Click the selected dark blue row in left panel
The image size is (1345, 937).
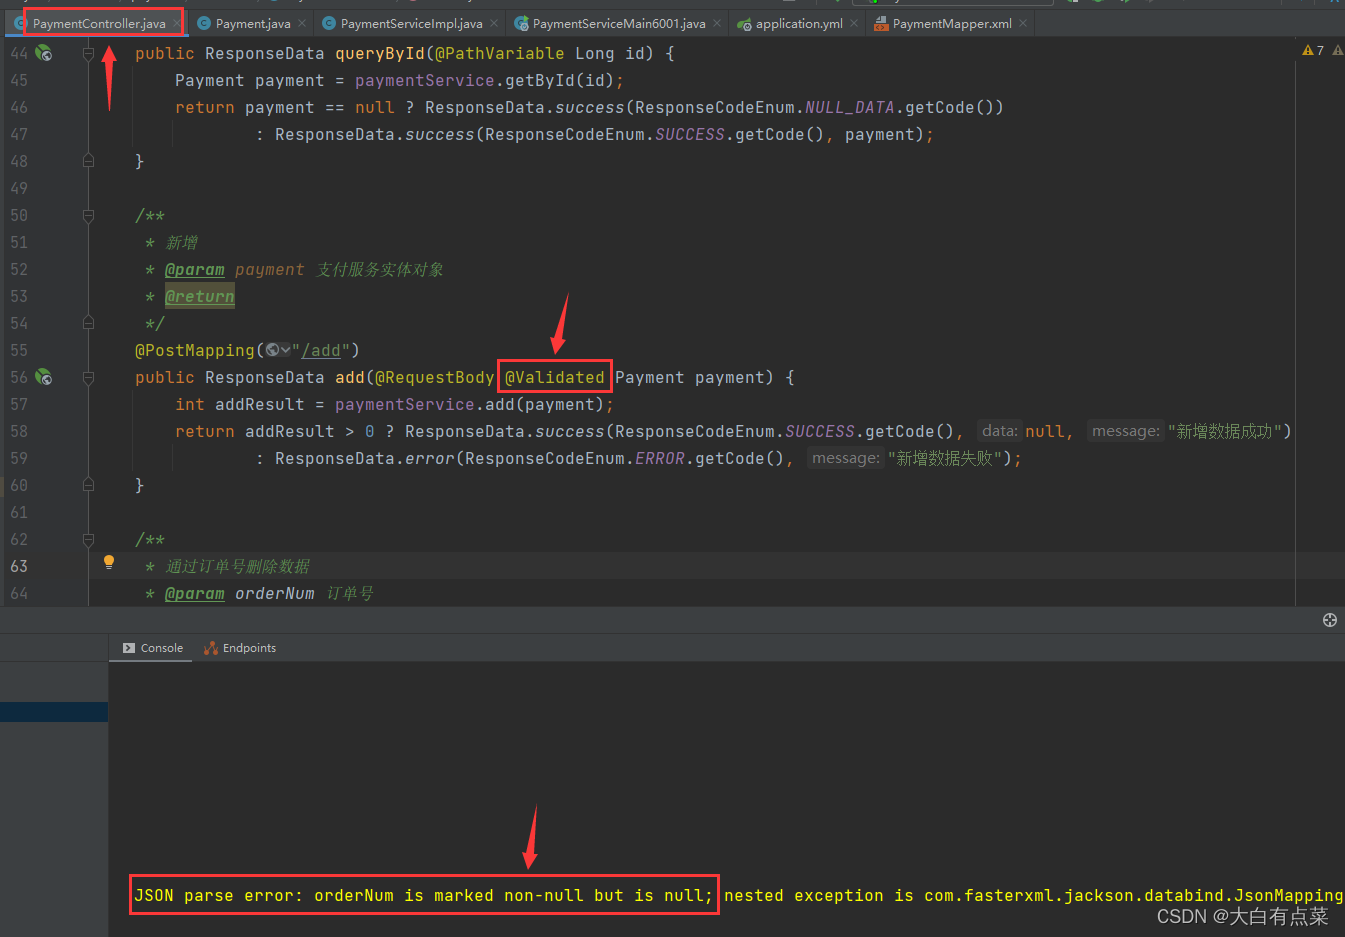pos(54,711)
